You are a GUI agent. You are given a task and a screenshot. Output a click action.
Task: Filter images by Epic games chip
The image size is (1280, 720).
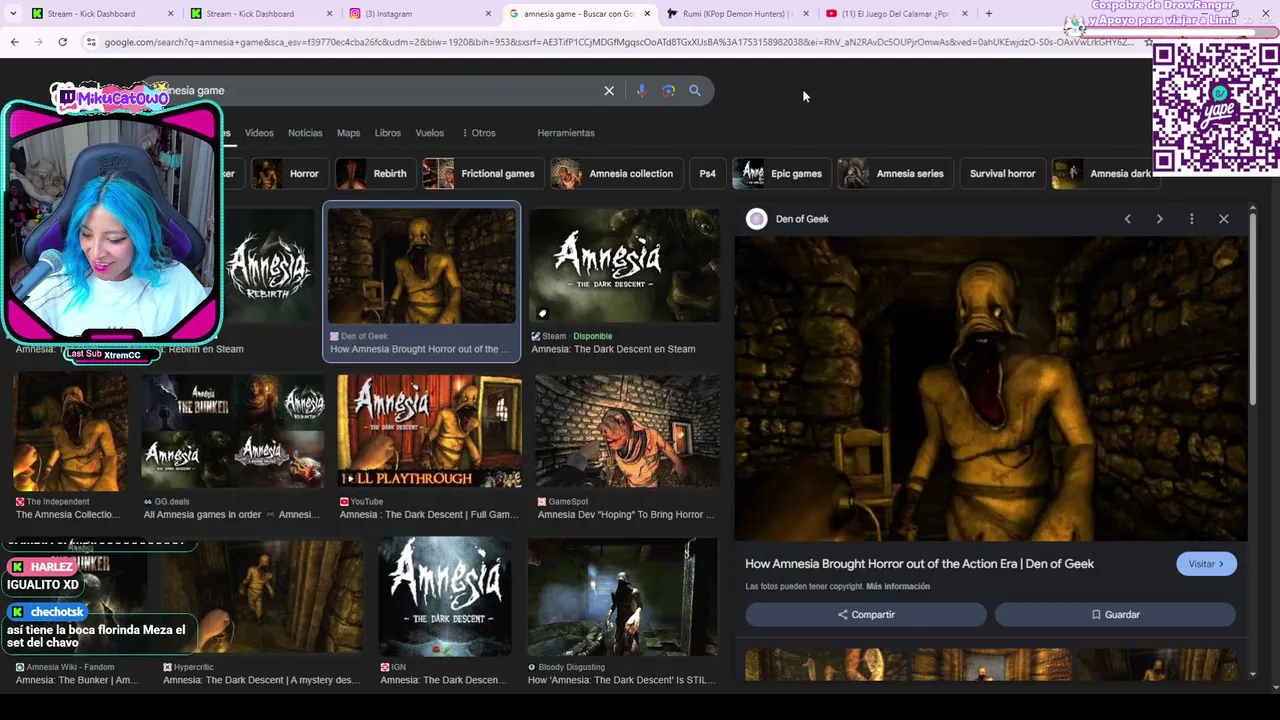[x=781, y=174]
